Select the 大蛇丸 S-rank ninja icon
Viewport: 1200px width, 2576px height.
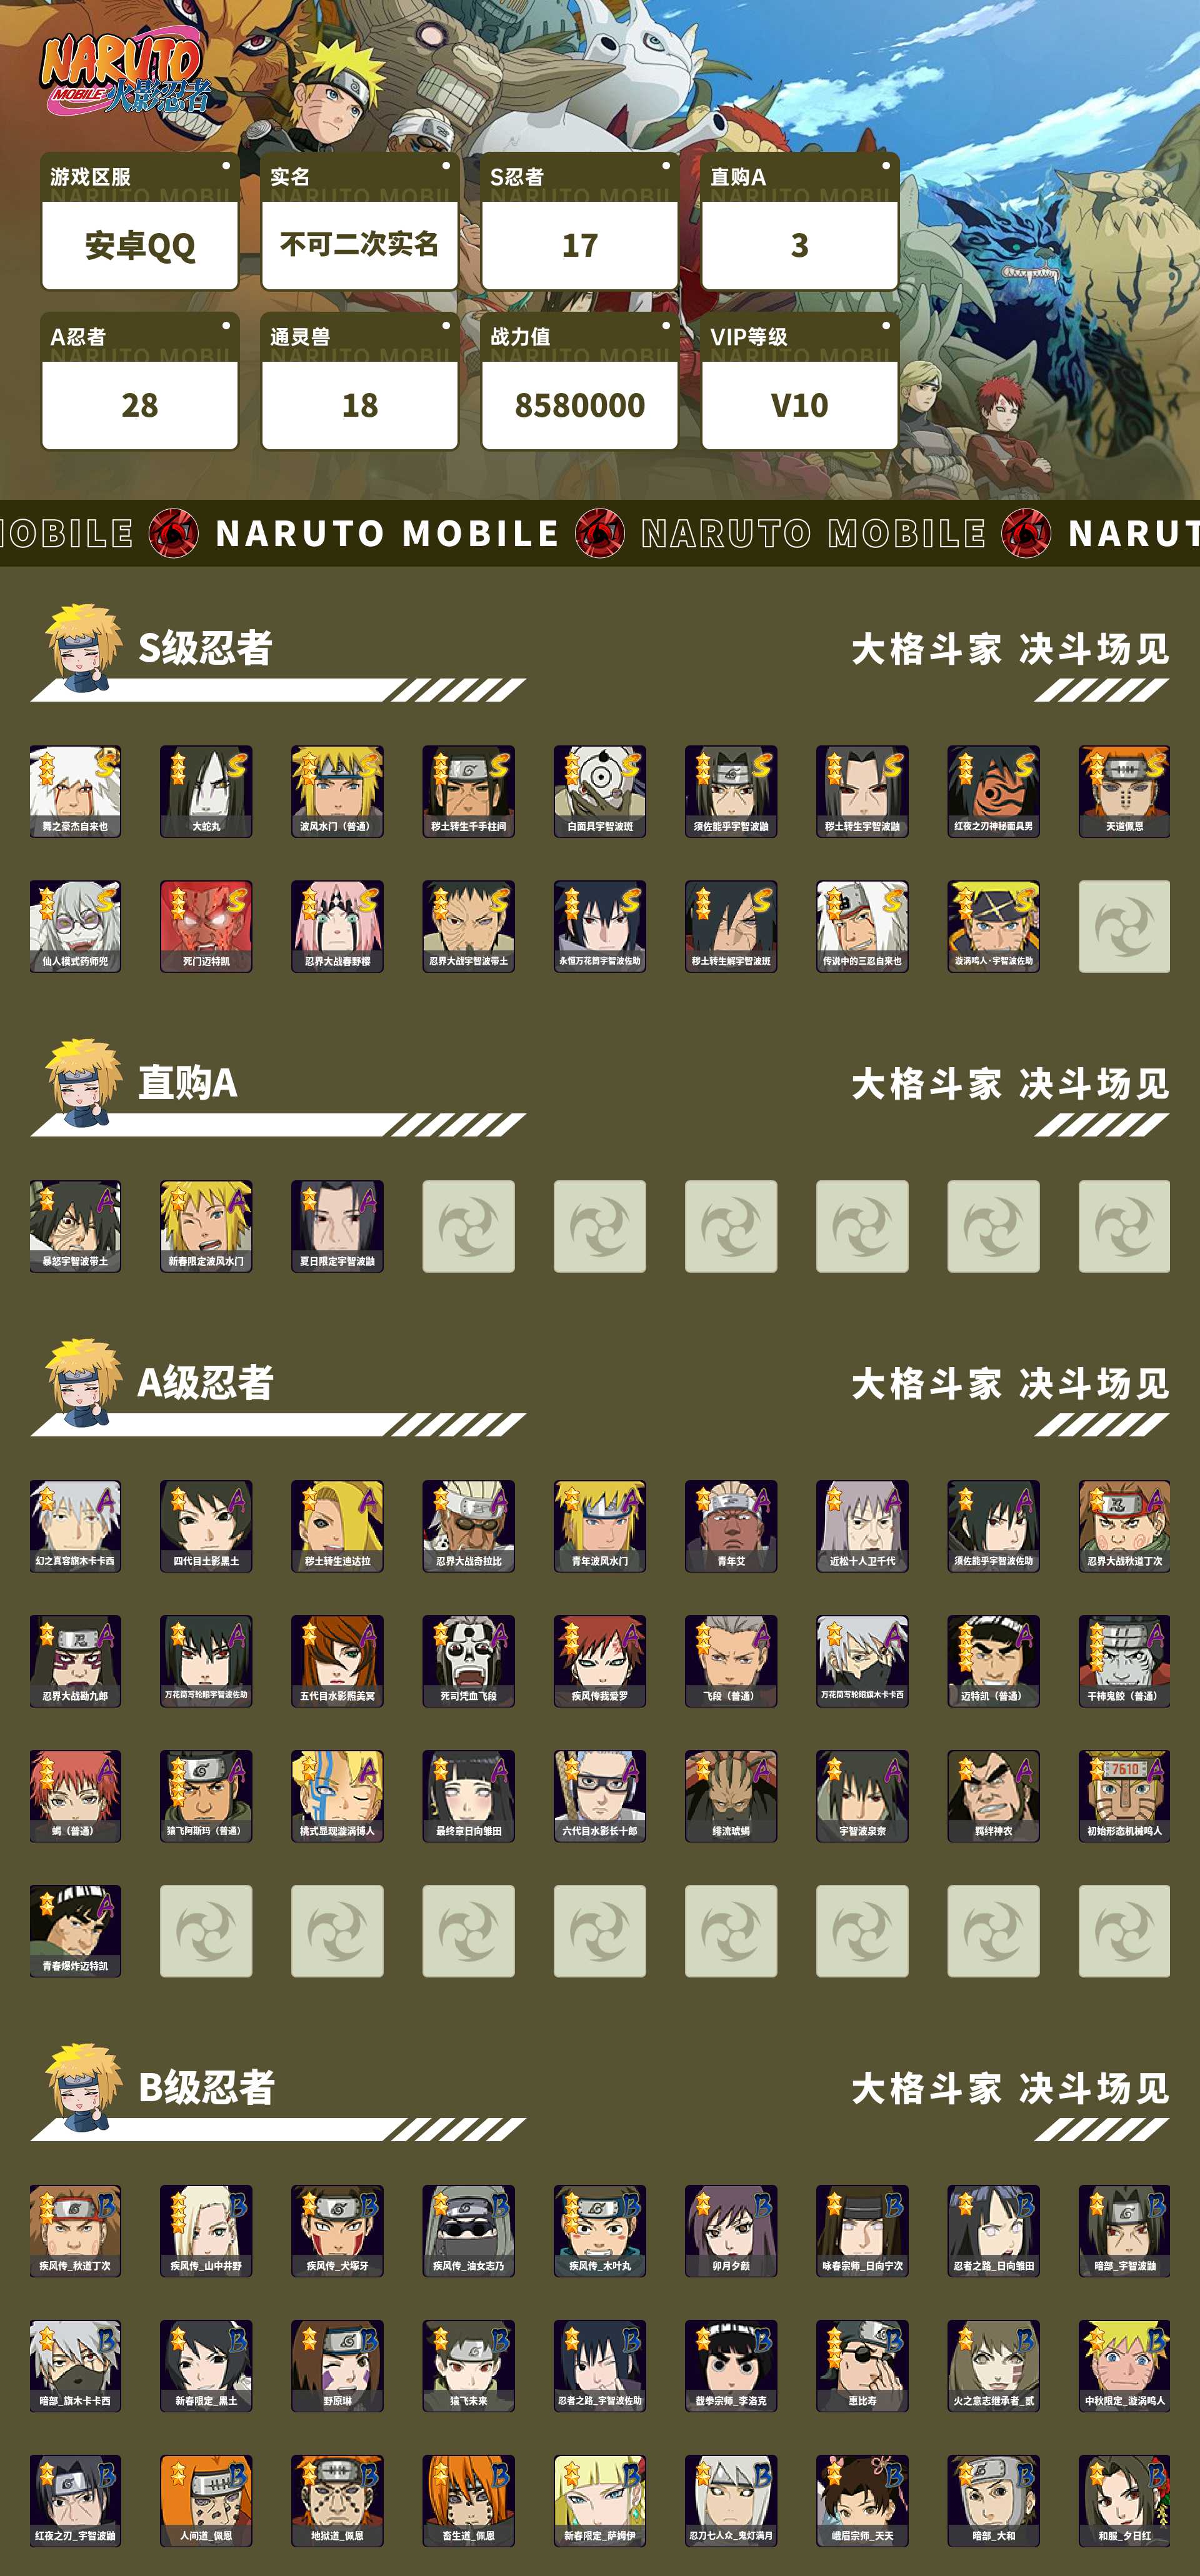pos(206,791)
